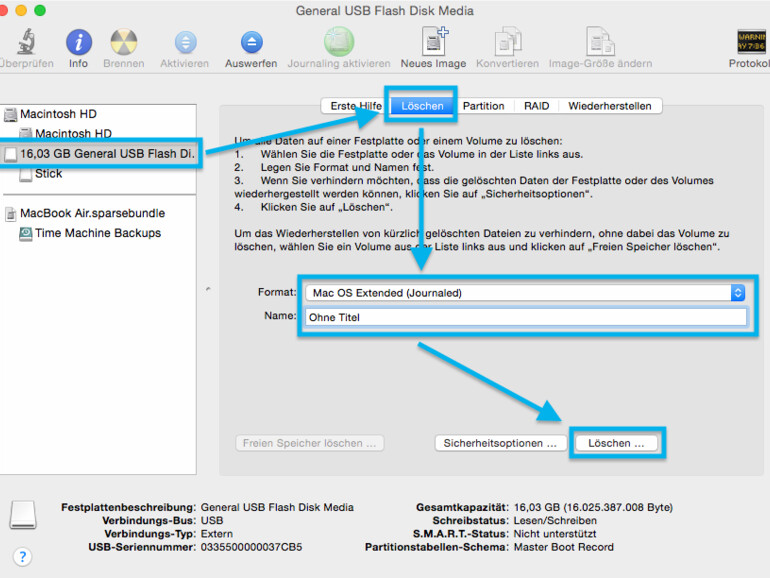Switch to the Erste Hilfe tab
The height and width of the screenshot is (578, 770).
click(x=356, y=106)
